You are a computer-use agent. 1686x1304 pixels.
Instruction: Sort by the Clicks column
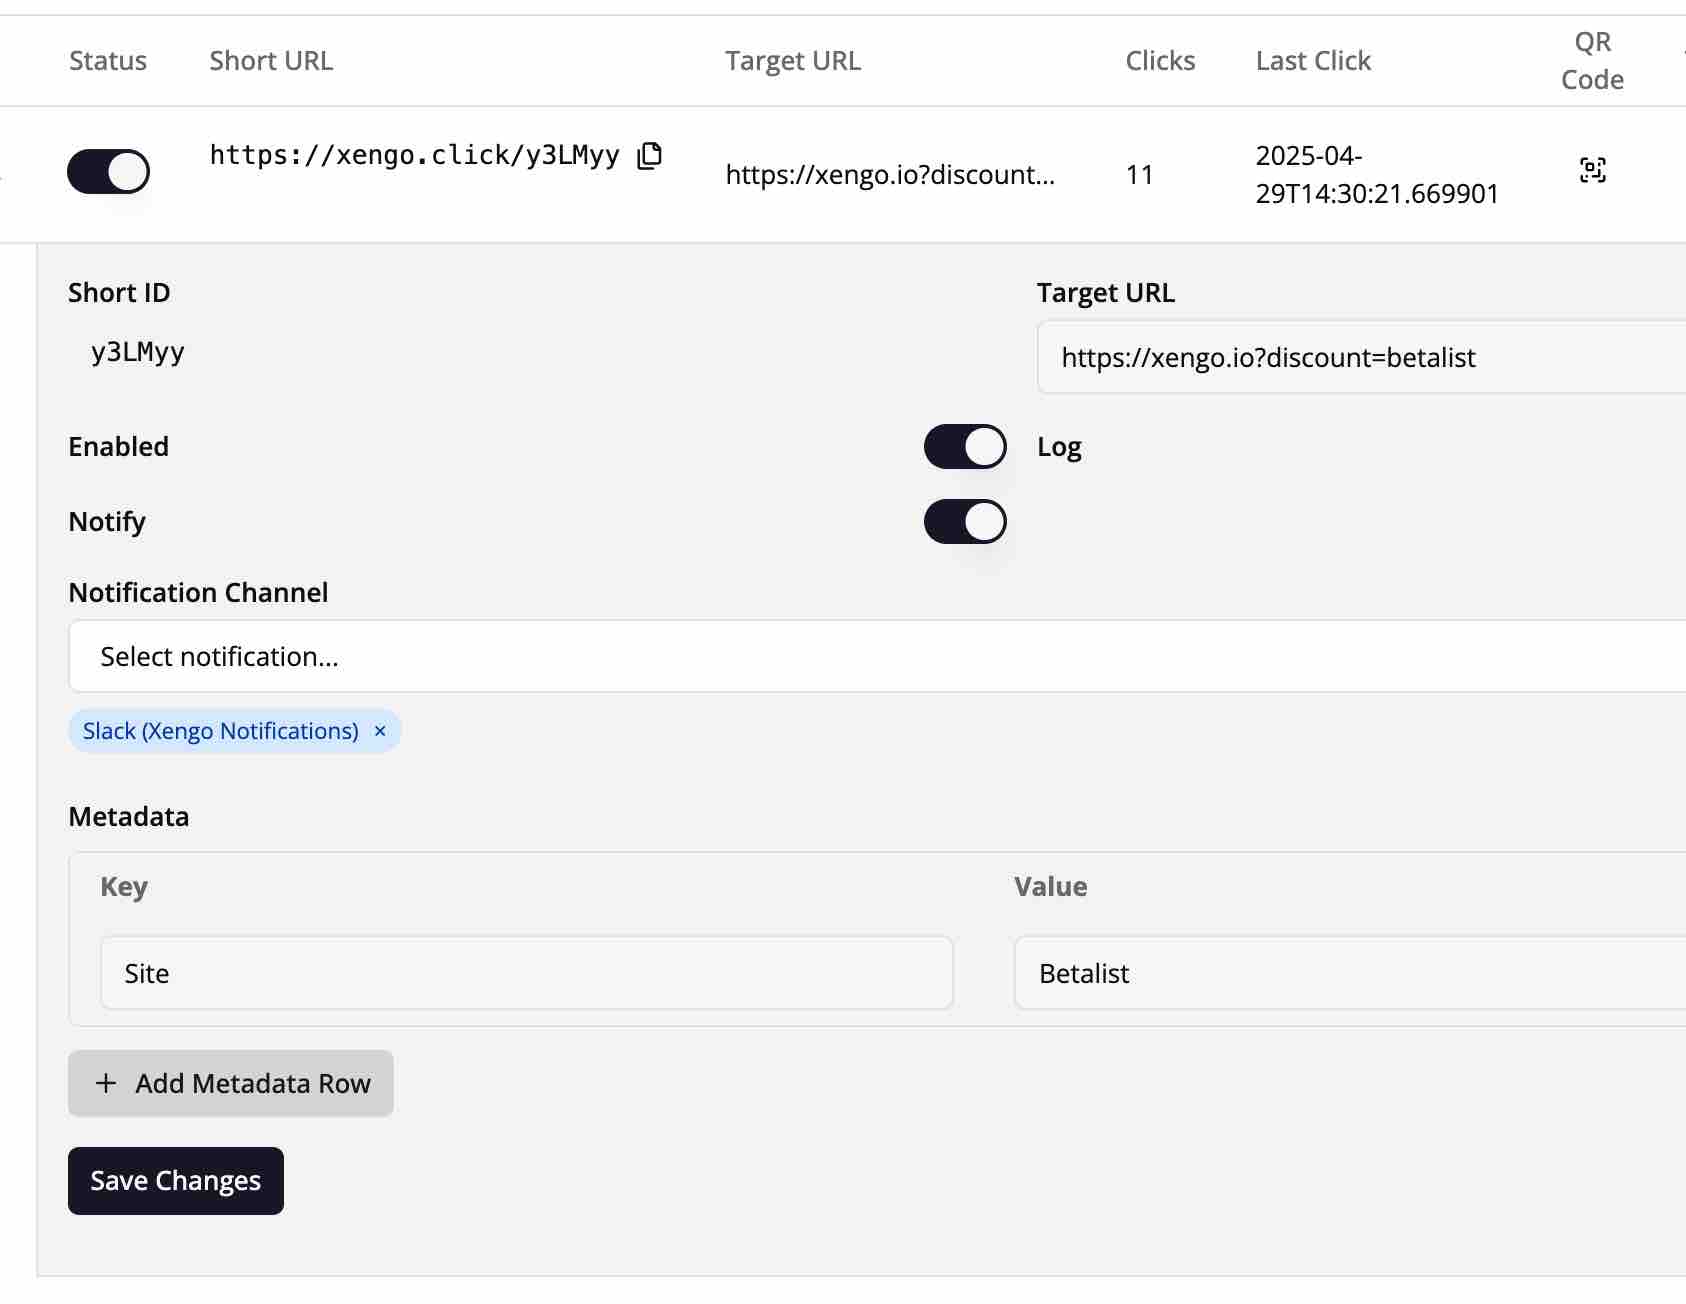click(1159, 60)
